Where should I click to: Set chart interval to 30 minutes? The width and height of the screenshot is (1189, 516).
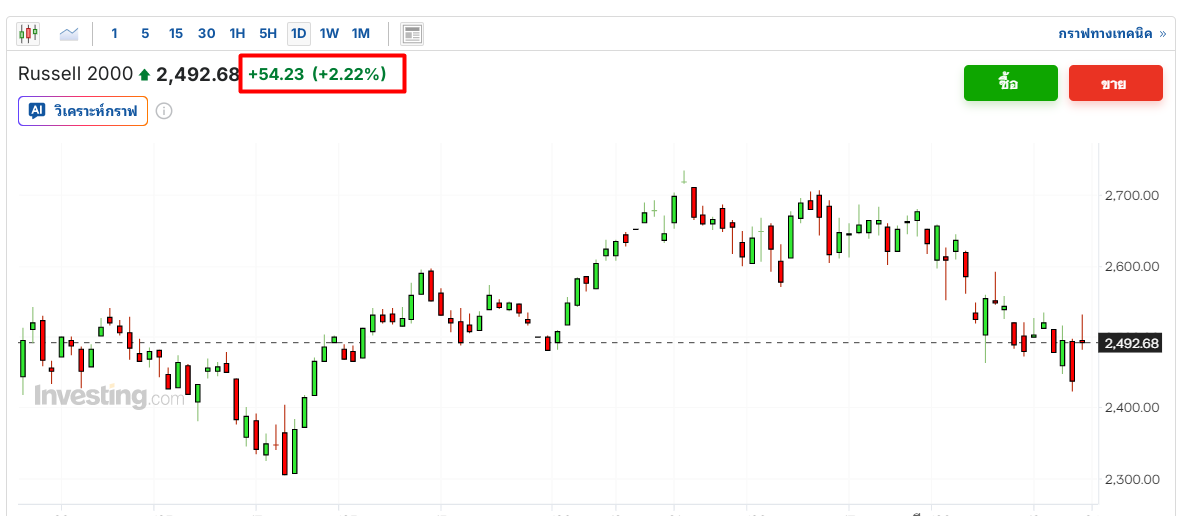(206, 34)
